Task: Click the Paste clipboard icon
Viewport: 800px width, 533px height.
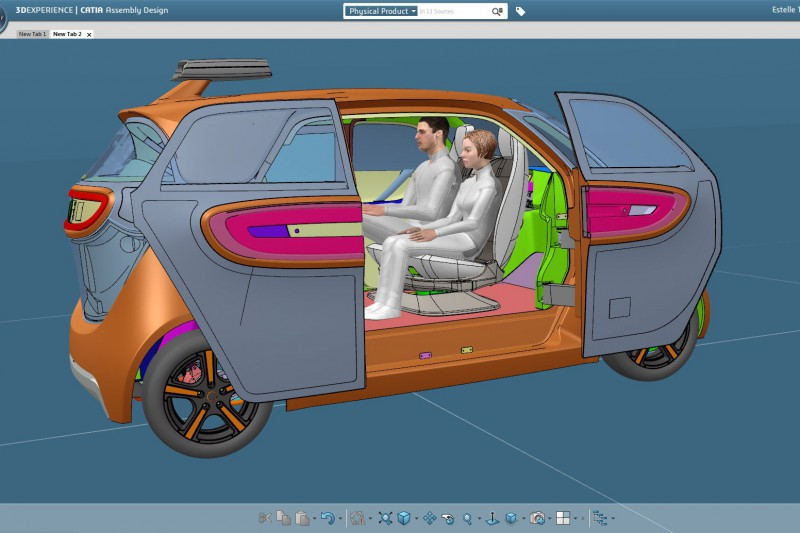Action: point(303,518)
